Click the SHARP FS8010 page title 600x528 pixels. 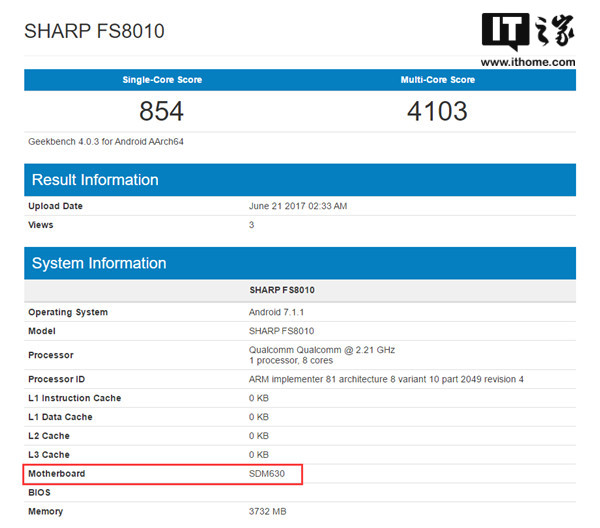pyautogui.click(x=94, y=31)
